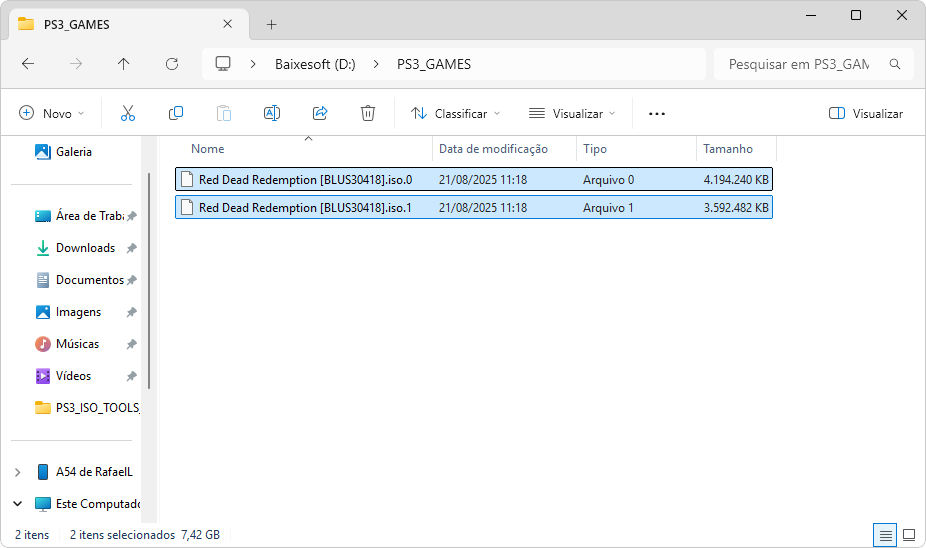Select Red Dead Redemption [BLUS30418].iso.1 file name
Image resolution: width=926 pixels, height=548 pixels.
point(305,207)
